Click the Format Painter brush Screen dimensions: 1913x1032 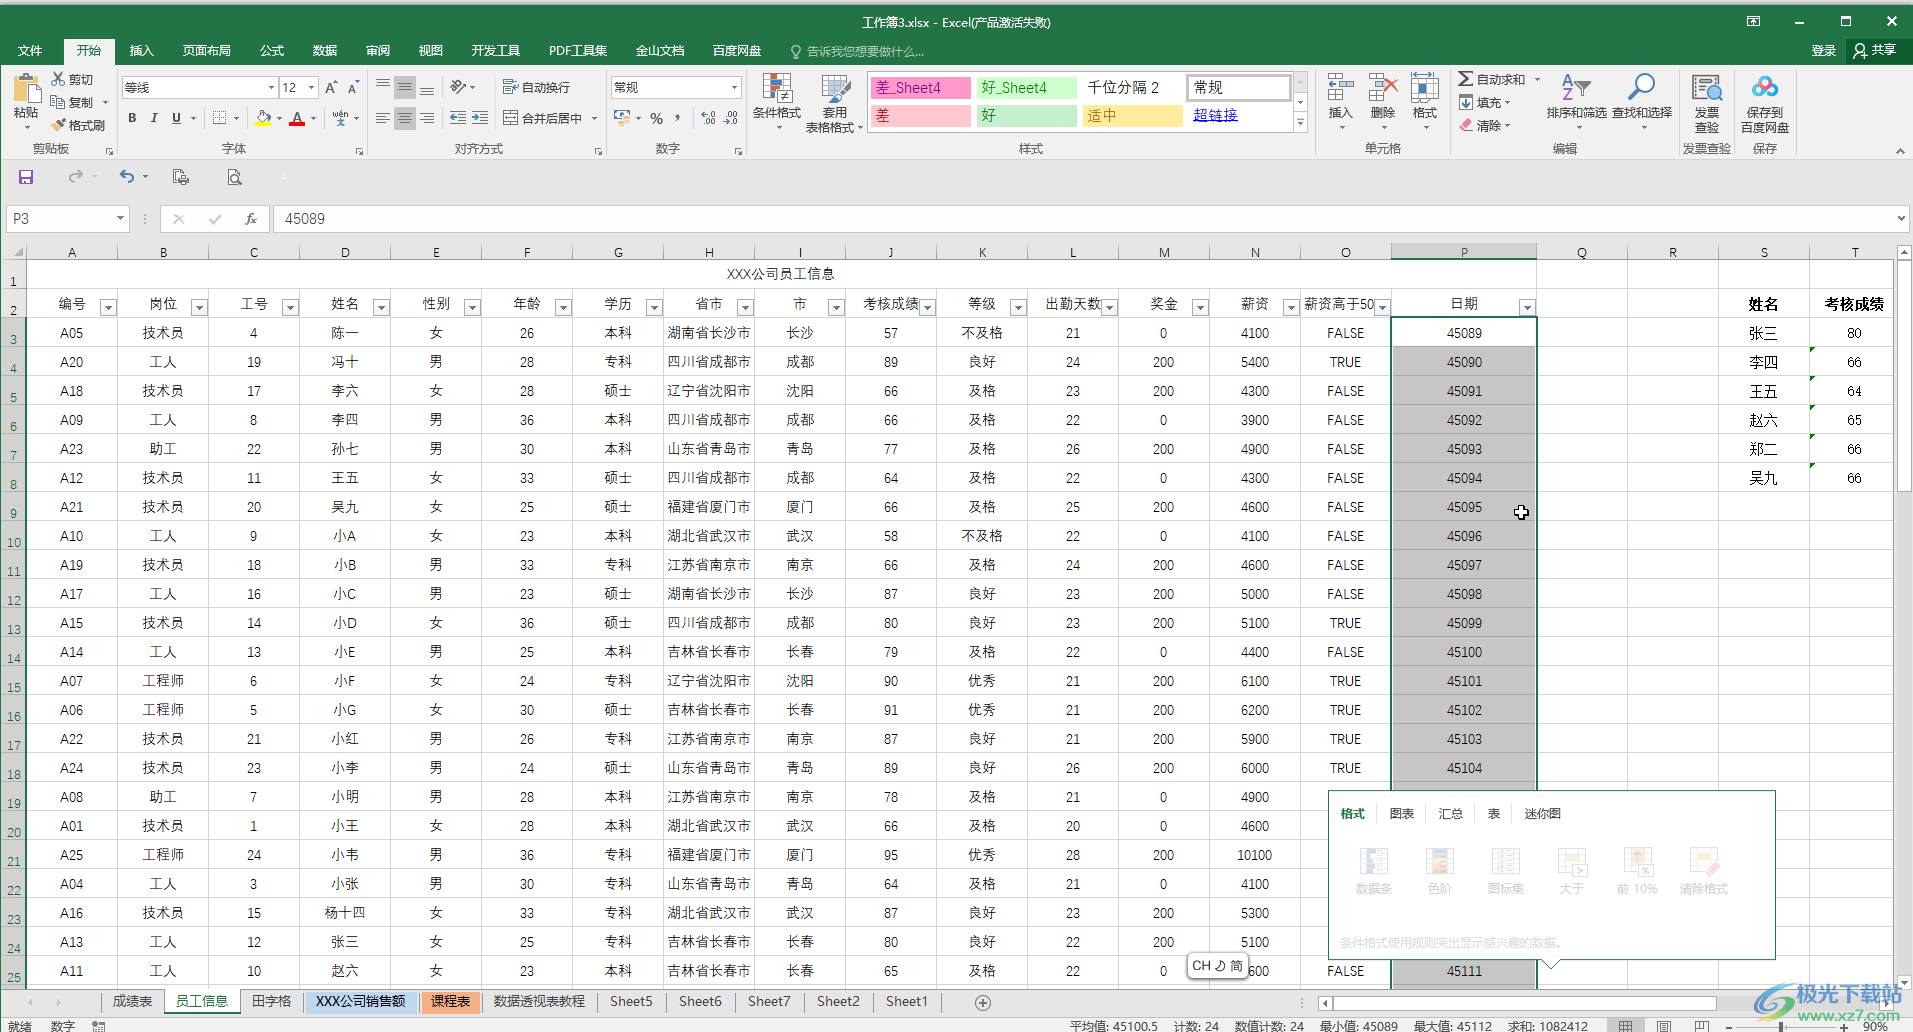[x=59, y=125]
